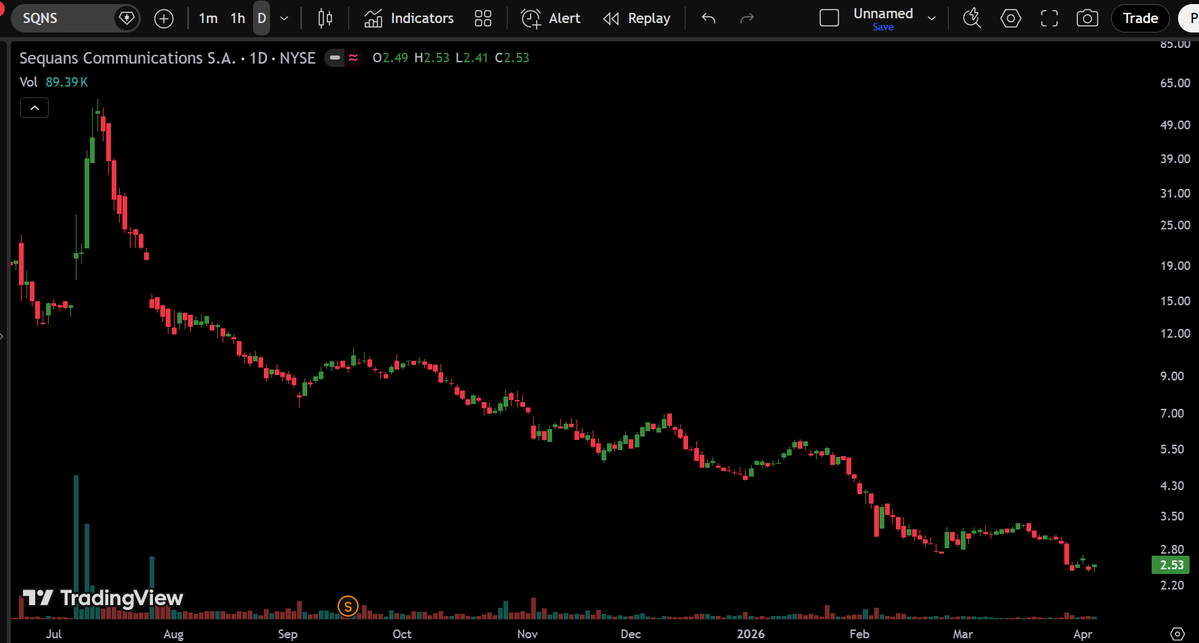Add a symbol with the plus icon
This screenshot has width=1199, height=643.
pos(164,18)
